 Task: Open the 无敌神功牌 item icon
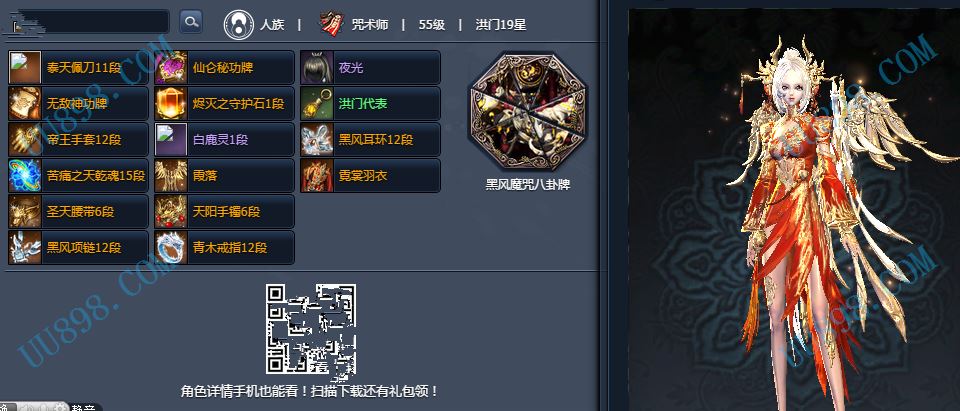point(25,104)
